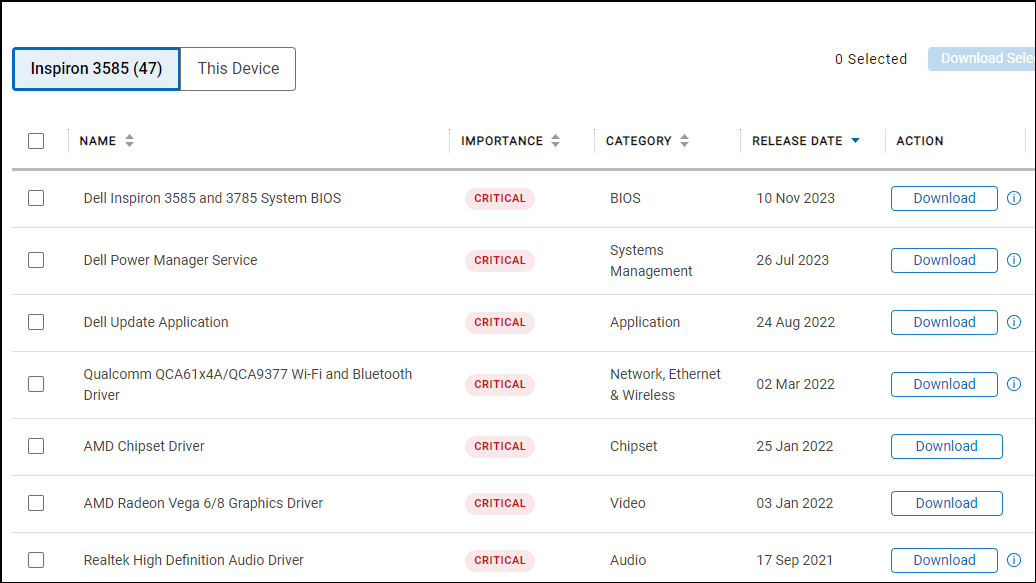Switch to the This Device tab

[237, 68]
